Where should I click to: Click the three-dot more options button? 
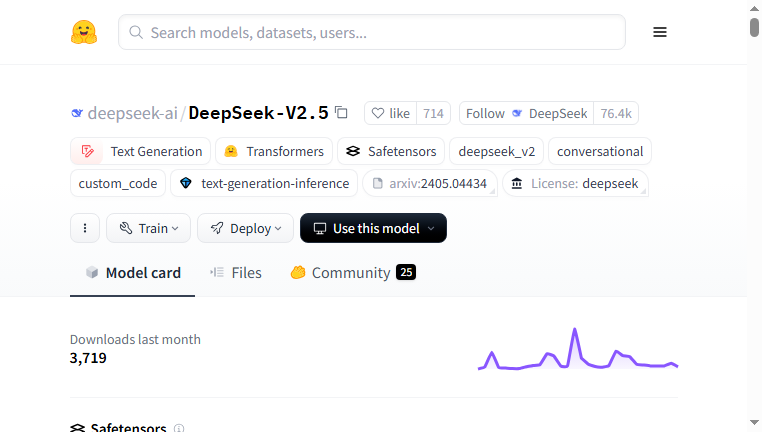[x=85, y=228]
